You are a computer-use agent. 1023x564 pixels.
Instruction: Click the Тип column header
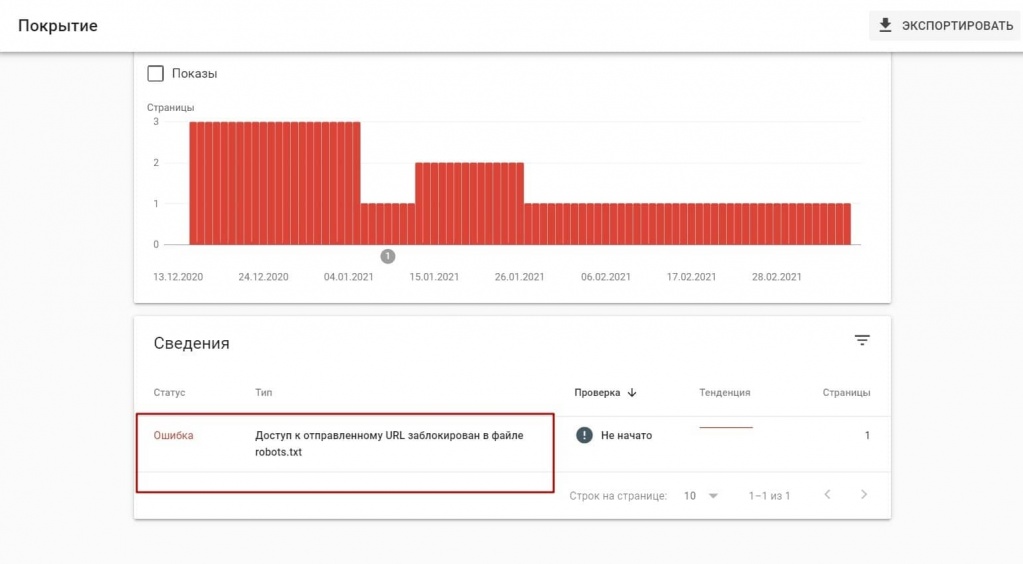pos(264,393)
